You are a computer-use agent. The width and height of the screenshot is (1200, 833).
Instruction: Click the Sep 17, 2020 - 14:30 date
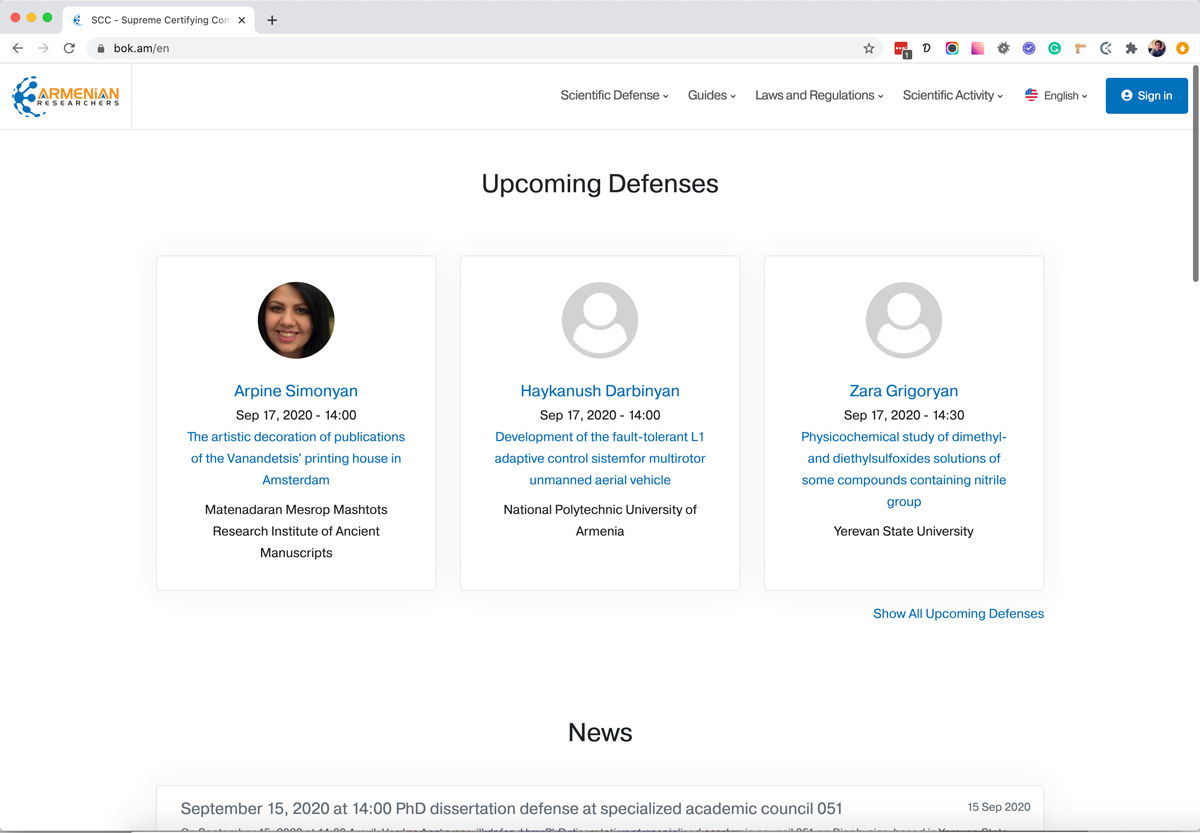point(904,415)
